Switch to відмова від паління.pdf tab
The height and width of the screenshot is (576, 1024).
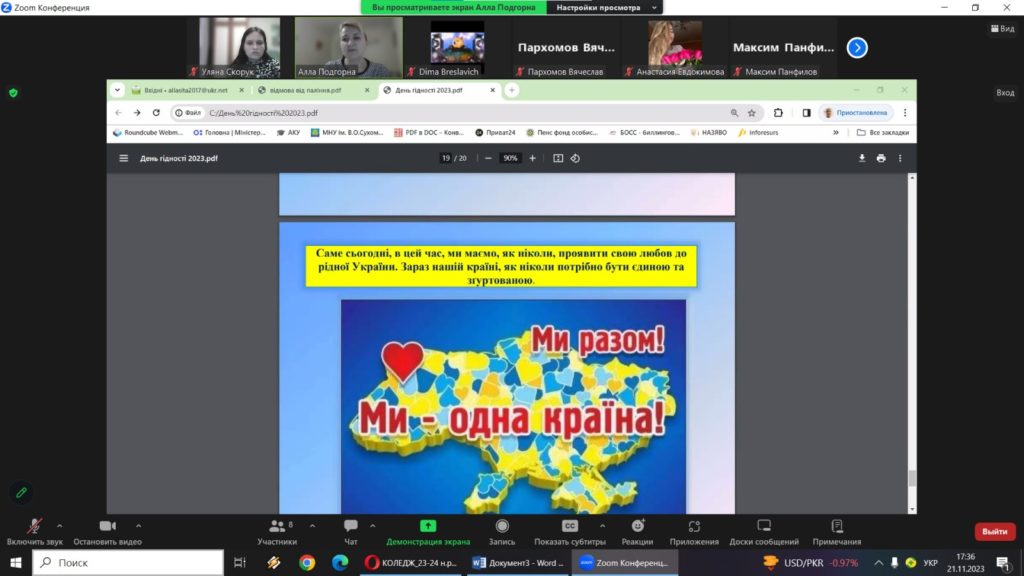tap(313, 90)
